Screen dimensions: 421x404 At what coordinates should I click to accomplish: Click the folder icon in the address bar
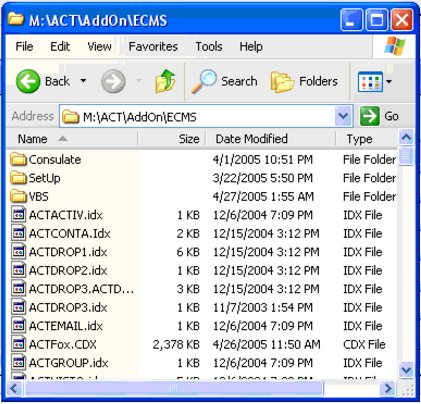click(x=71, y=117)
